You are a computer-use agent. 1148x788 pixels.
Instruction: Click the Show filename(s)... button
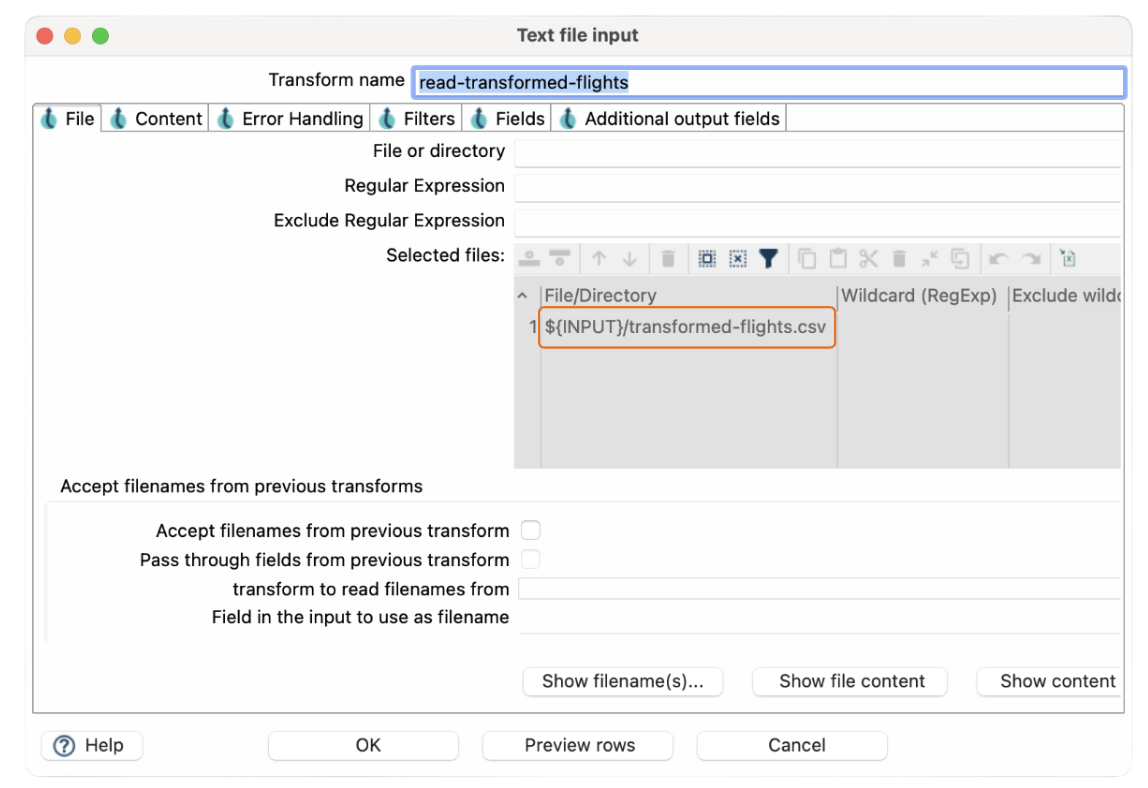pos(623,681)
